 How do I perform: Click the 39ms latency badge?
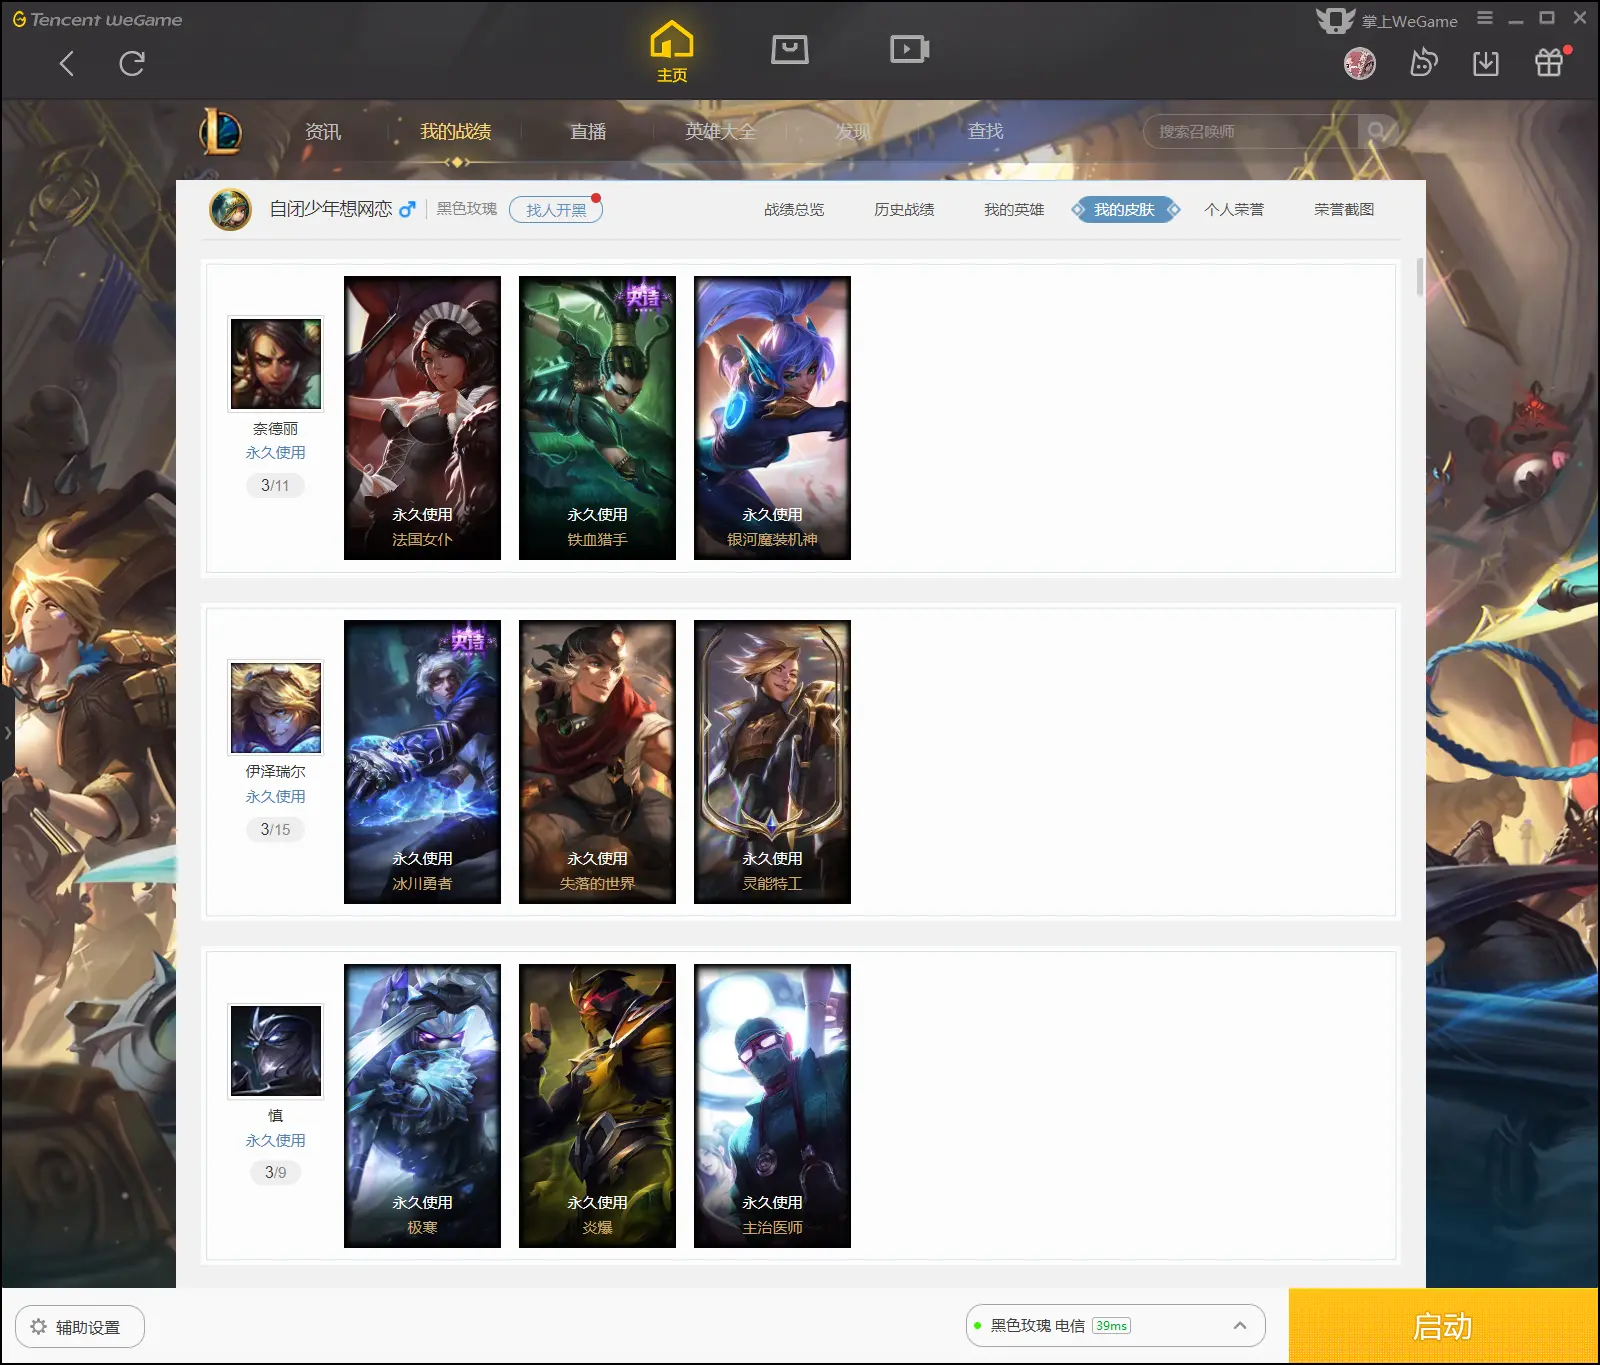tap(1111, 1326)
